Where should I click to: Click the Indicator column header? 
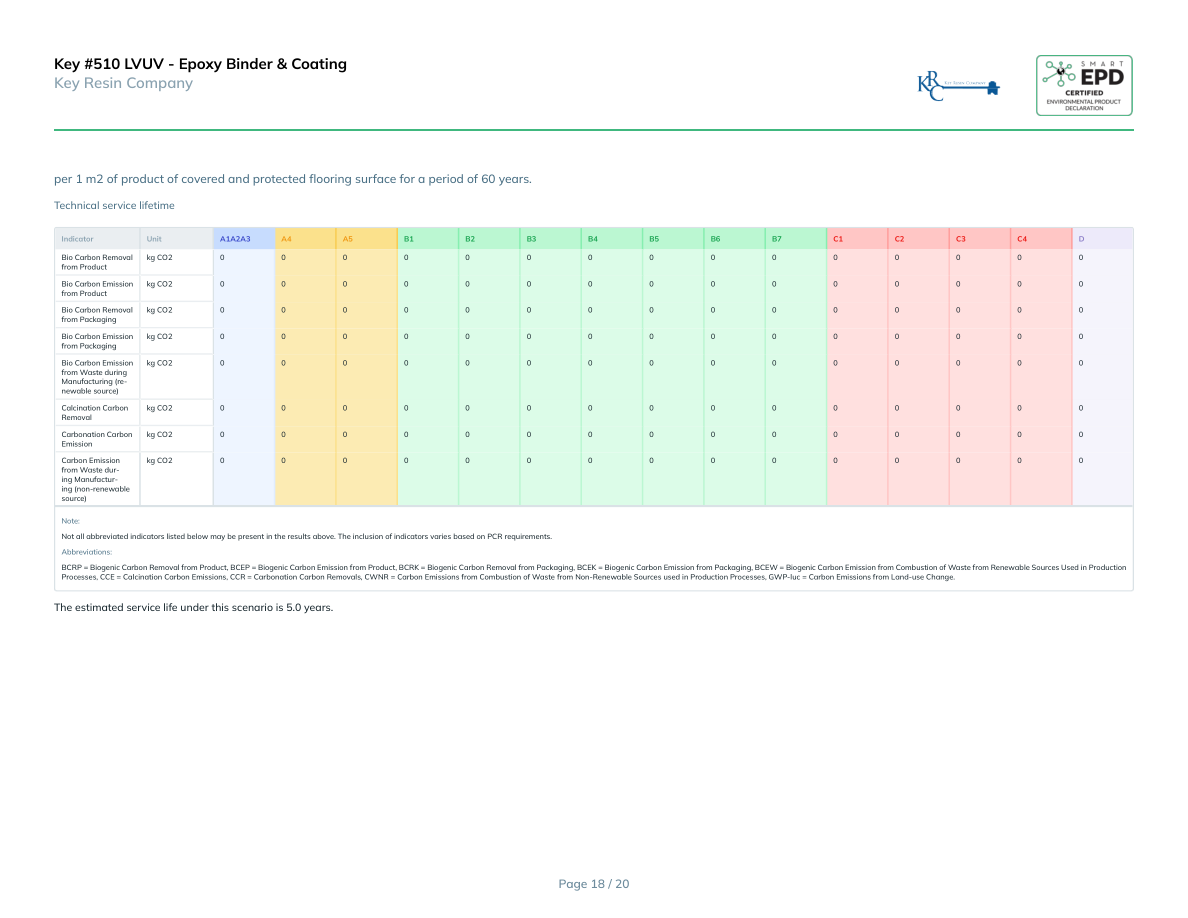(x=77, y=239)
